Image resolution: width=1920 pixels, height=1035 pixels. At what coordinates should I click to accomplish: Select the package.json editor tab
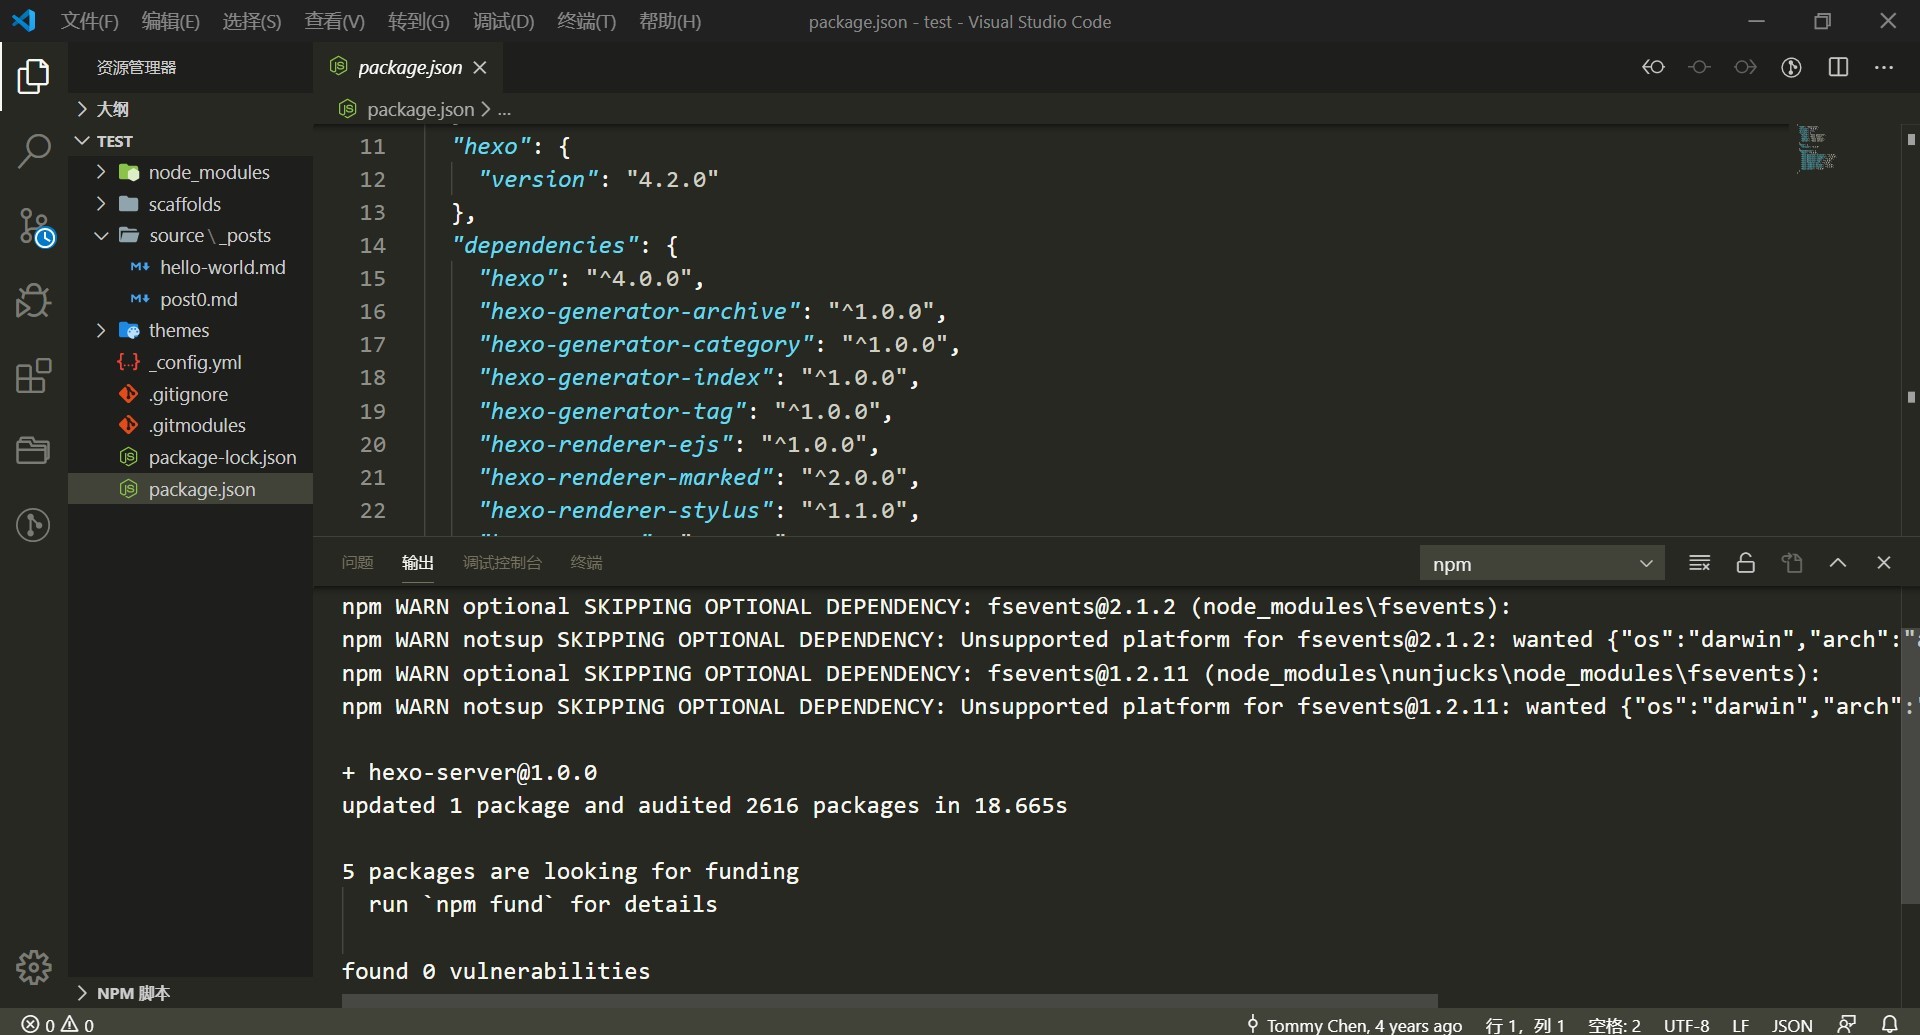408,67
